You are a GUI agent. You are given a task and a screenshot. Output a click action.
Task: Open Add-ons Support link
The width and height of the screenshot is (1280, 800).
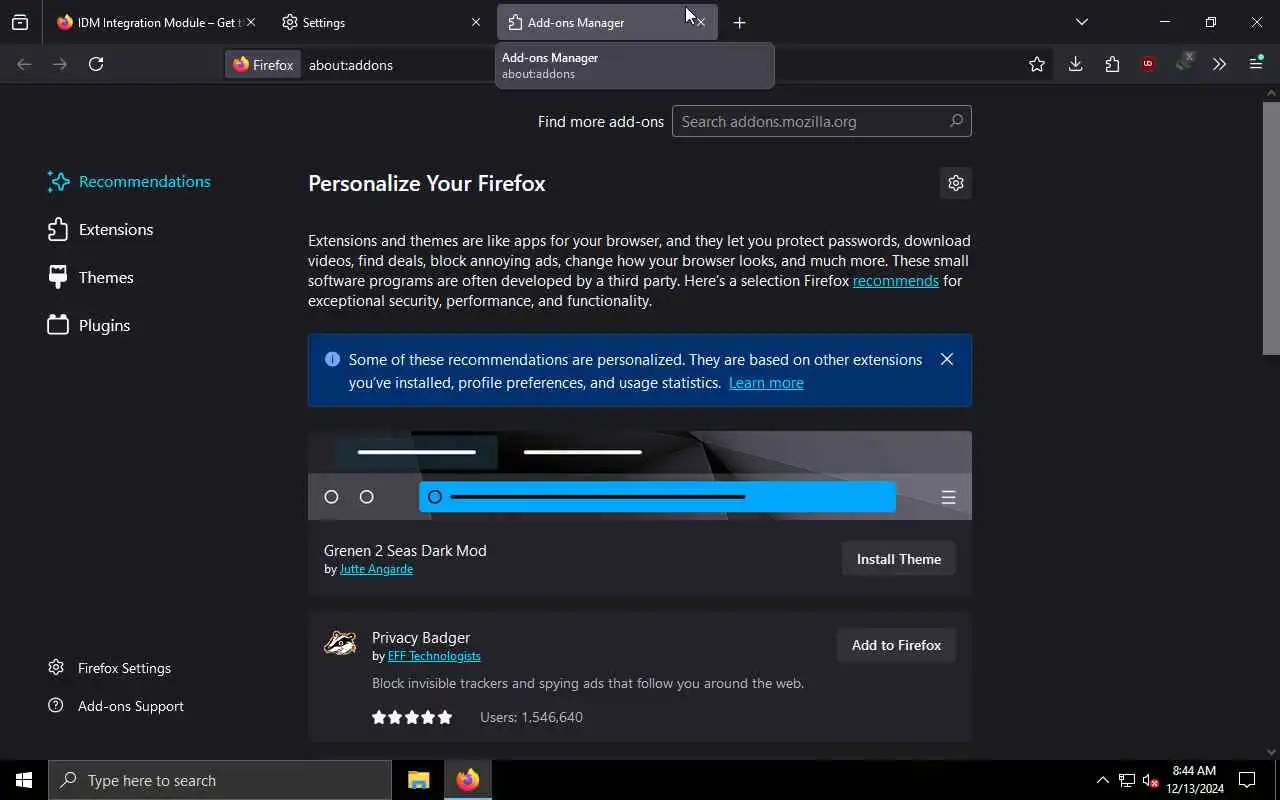(x=116, y=706)
